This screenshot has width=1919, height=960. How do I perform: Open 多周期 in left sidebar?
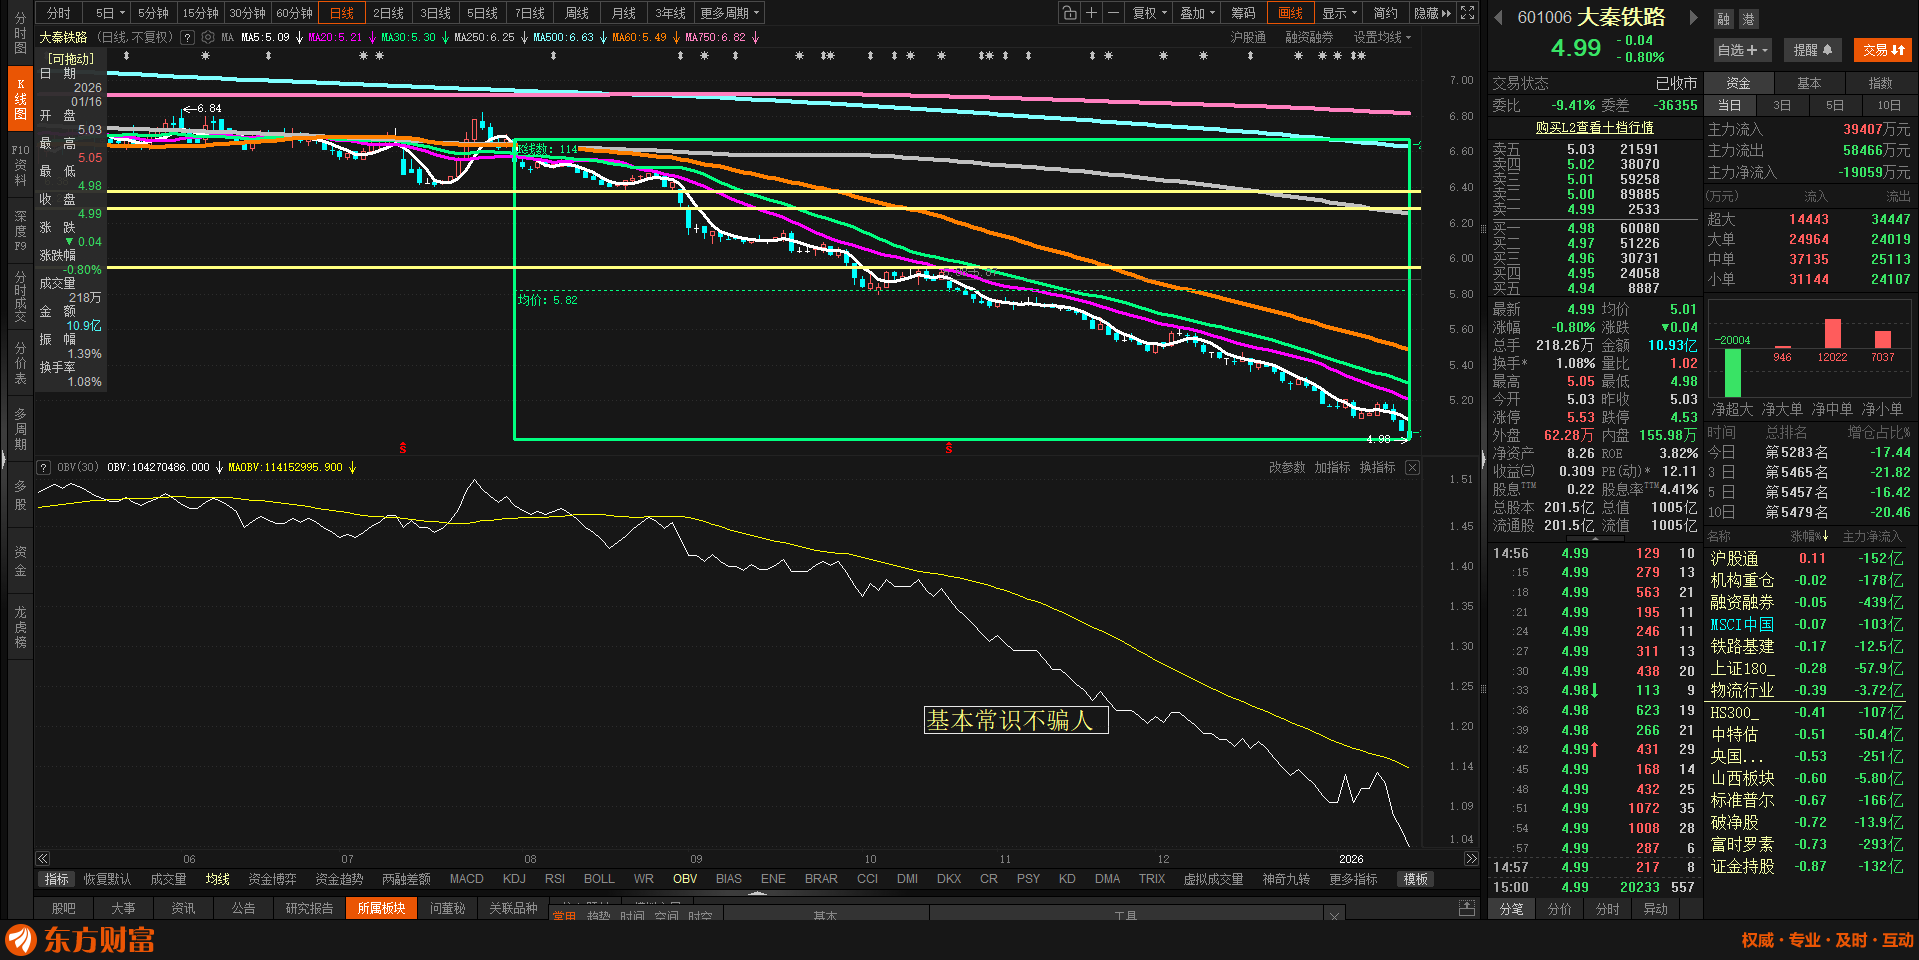[x=20, y=428]
